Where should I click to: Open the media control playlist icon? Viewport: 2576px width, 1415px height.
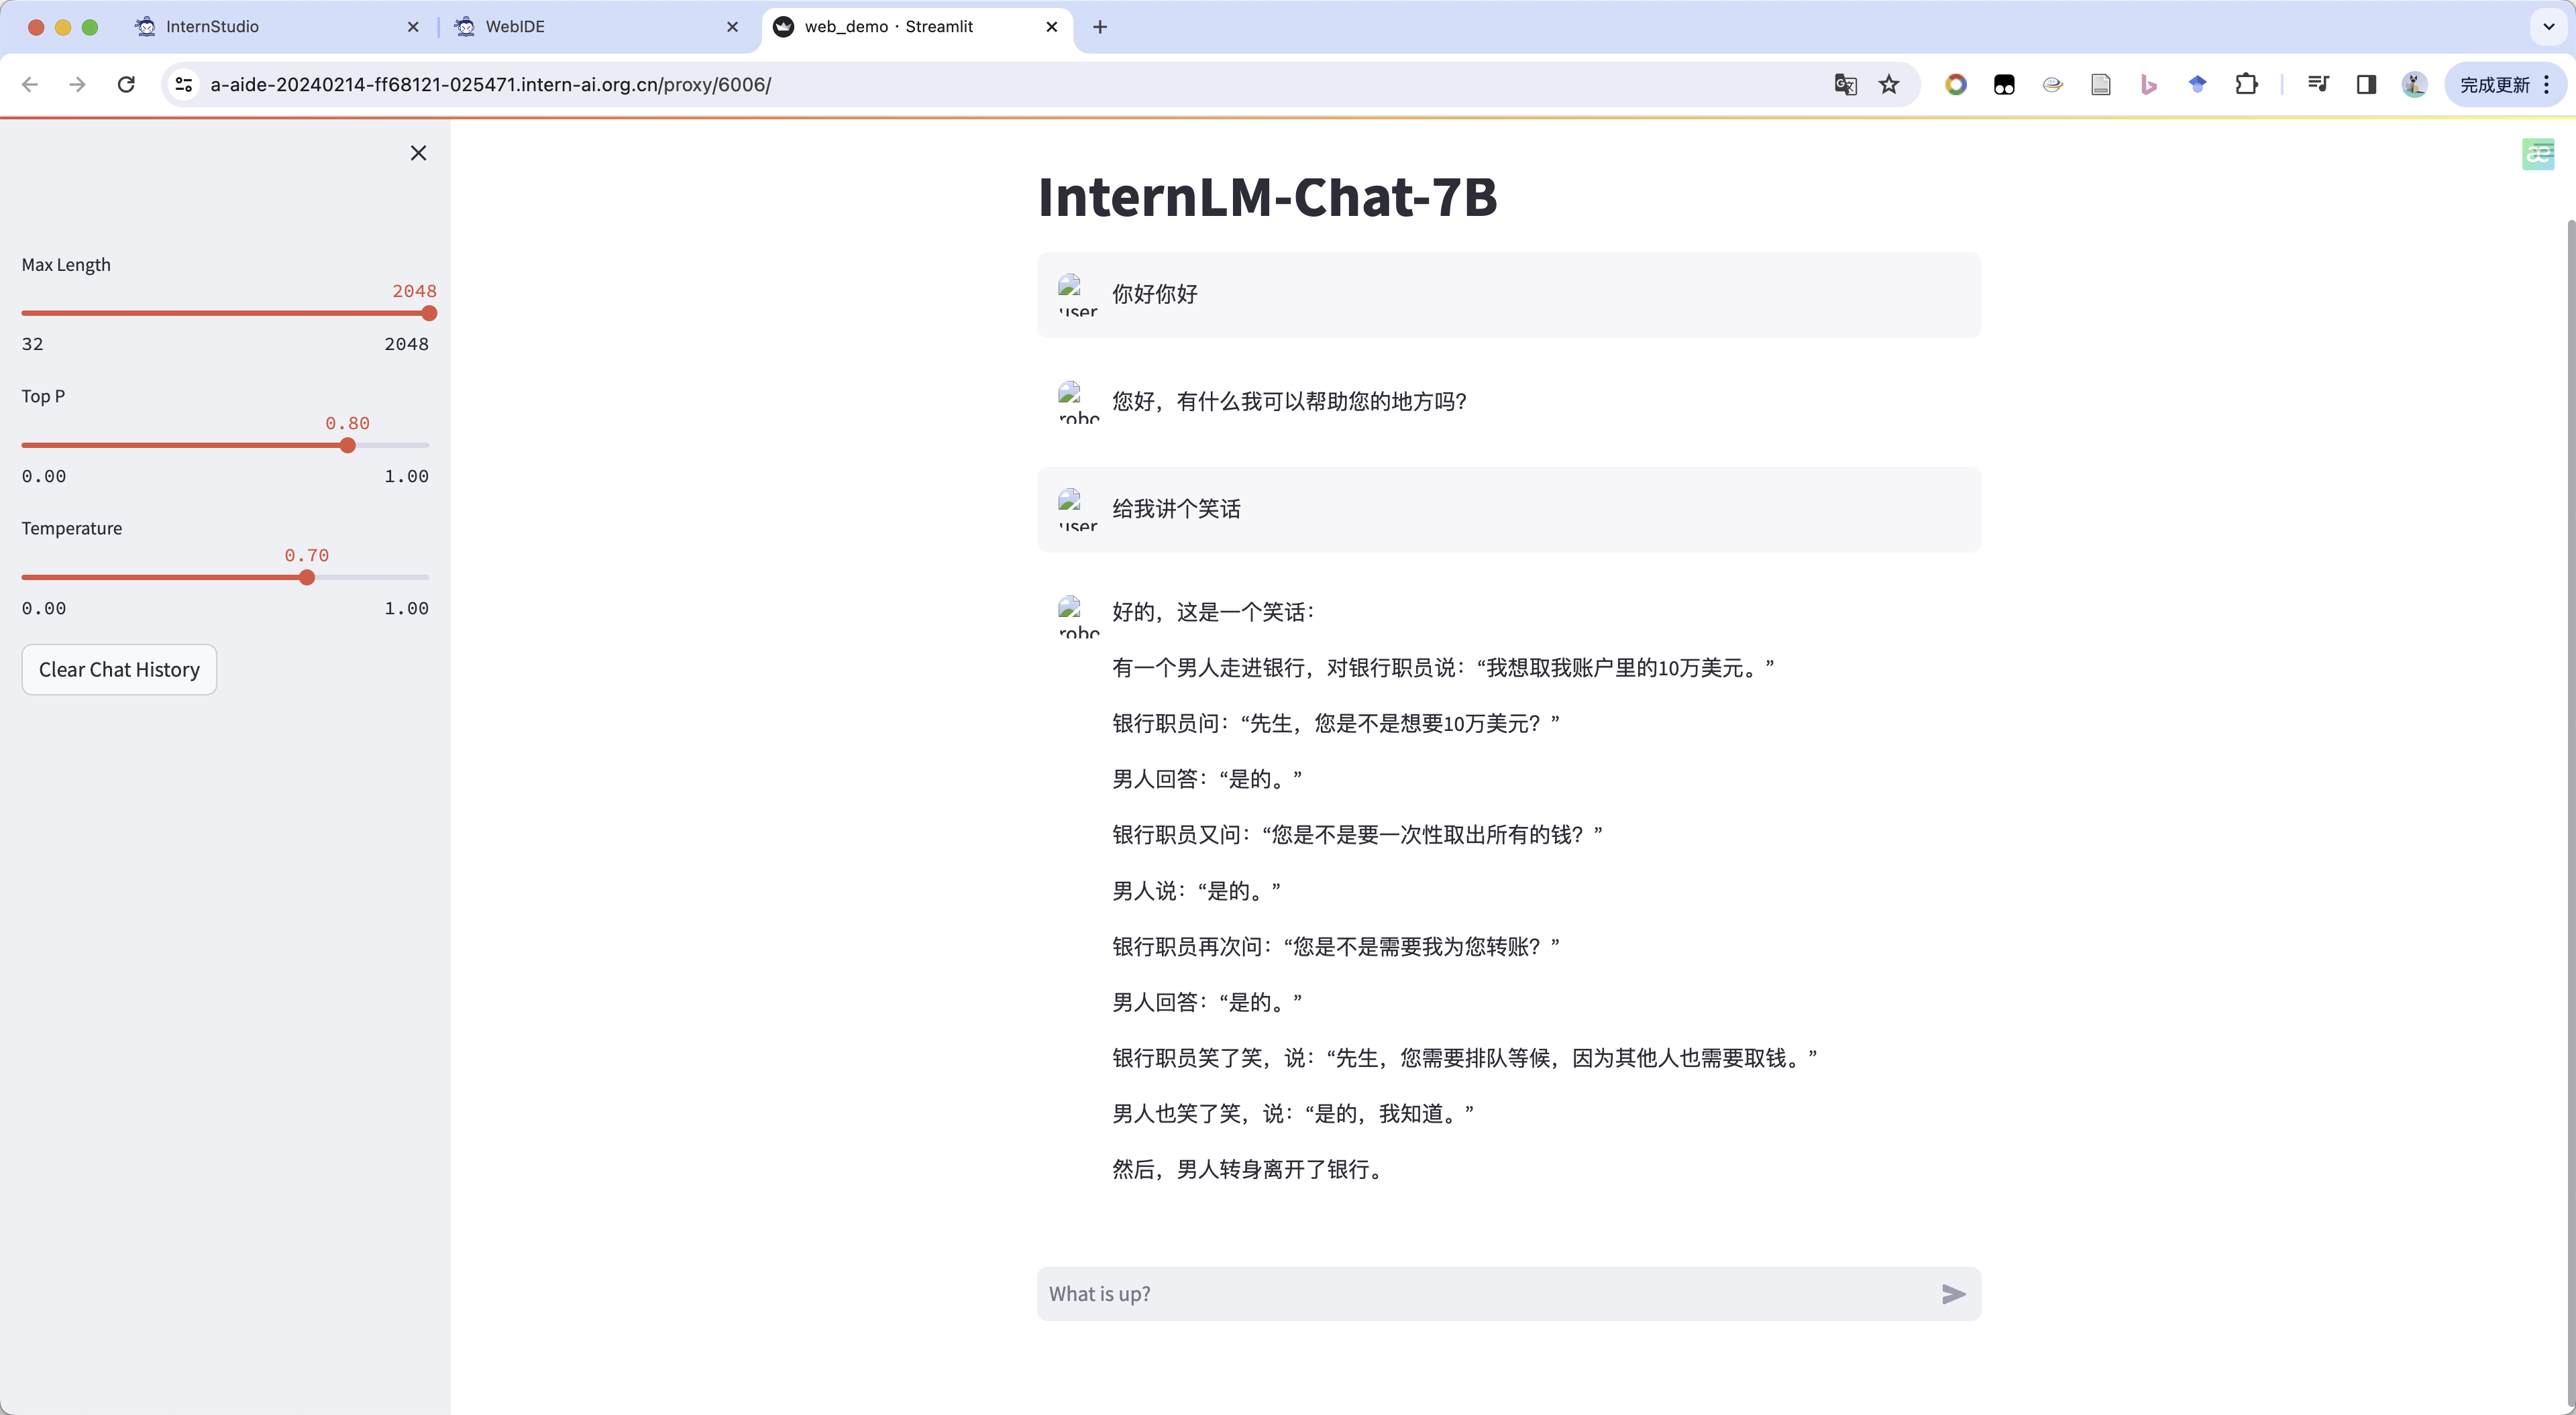pyautogui.click(x=2317, y=85)
